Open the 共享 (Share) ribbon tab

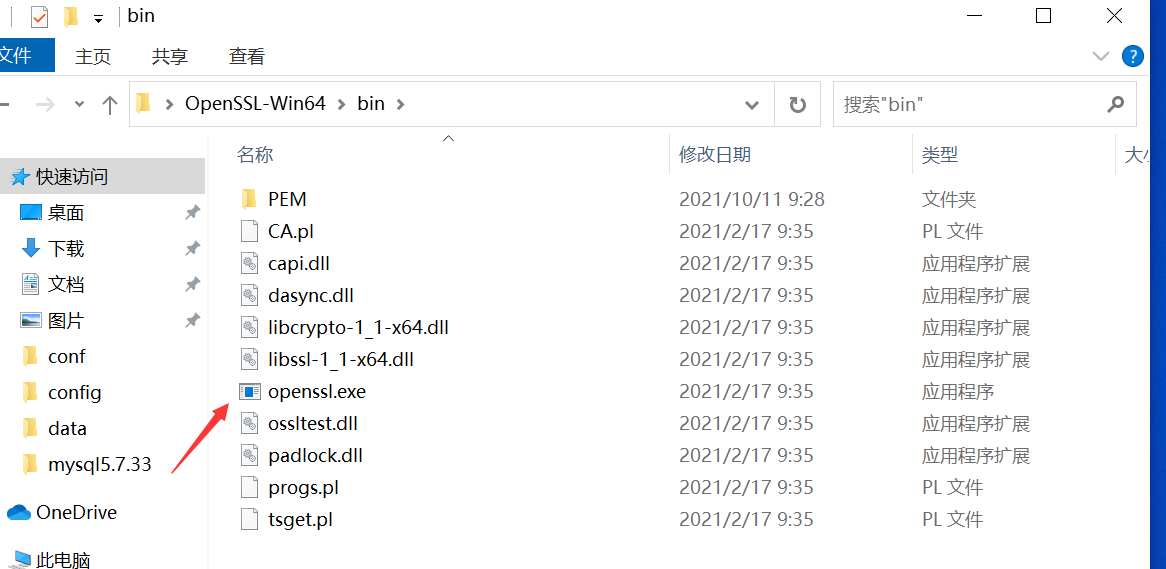tap(170, 56)
